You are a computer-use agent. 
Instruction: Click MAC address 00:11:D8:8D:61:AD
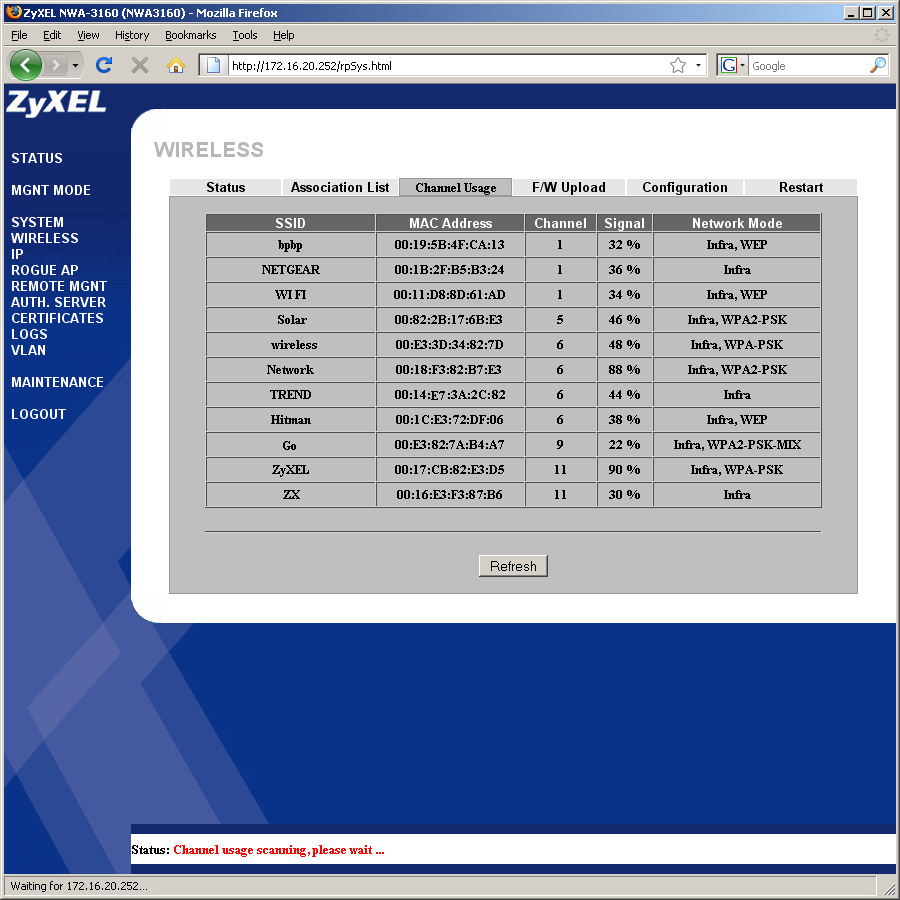tap(449, 294)
